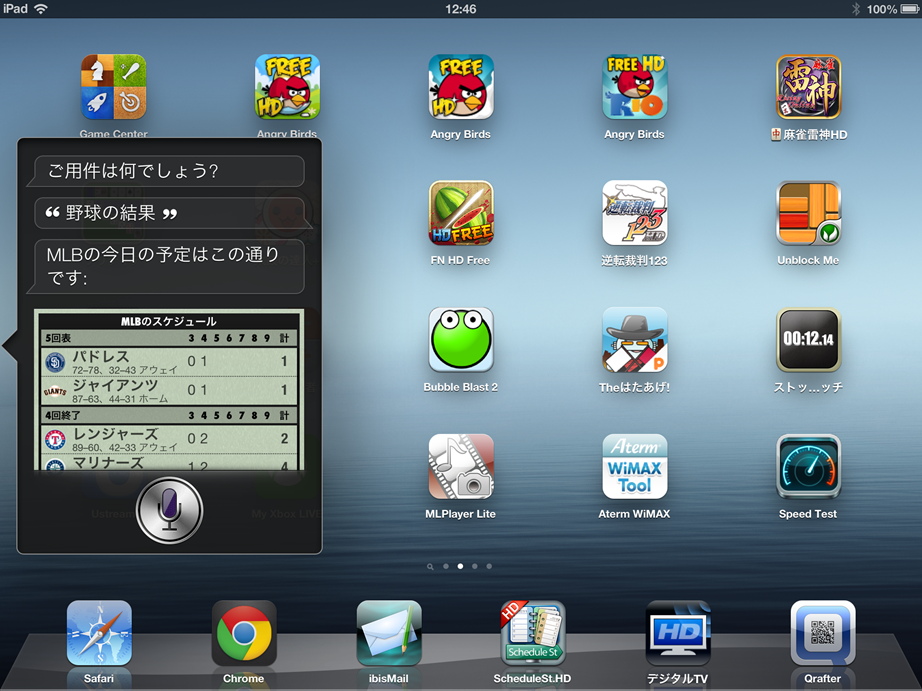Tap the Wi-Fi icon in status bar
This screenshot has height=691, width=922.
(41, 9)
